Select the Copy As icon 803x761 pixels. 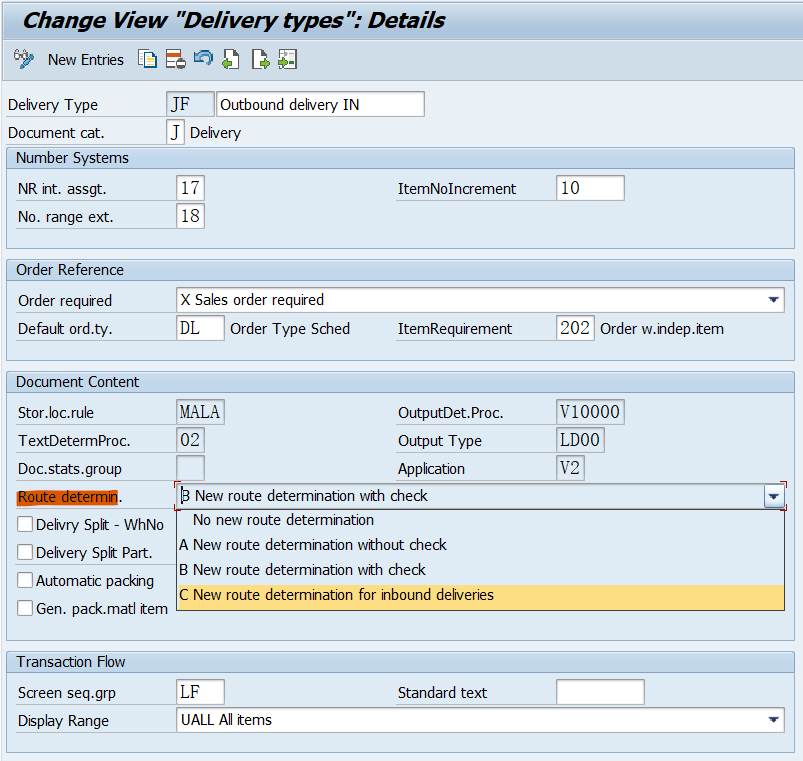tap(147, 60)
